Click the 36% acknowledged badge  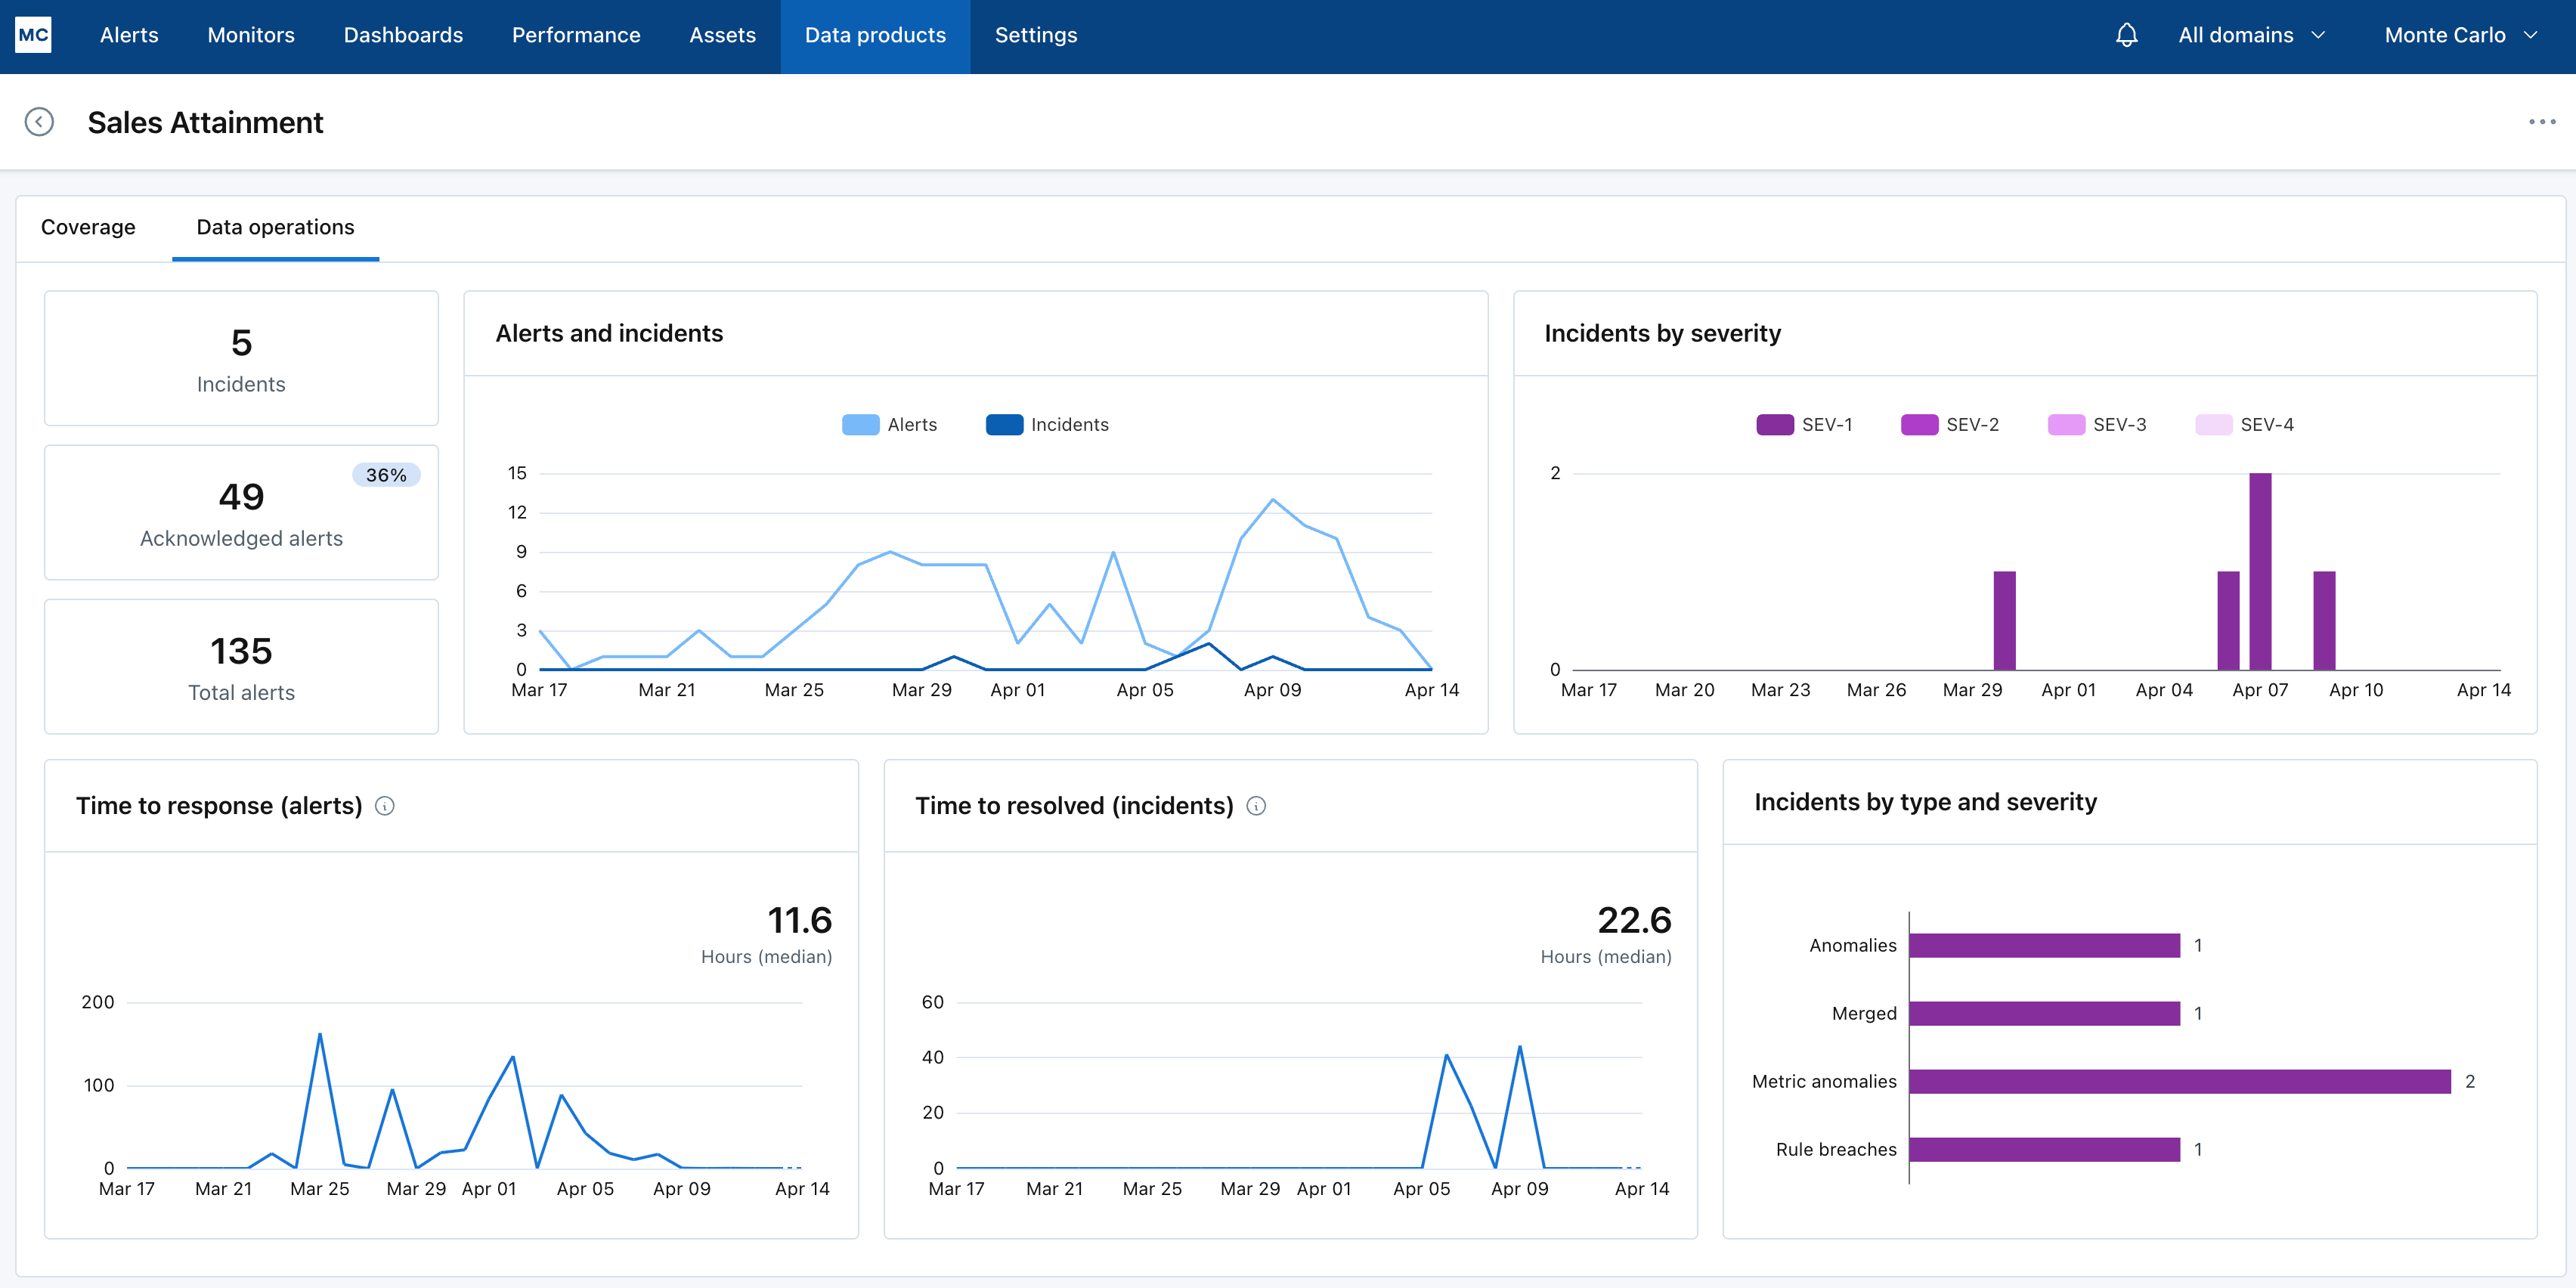tap(385, 475)
